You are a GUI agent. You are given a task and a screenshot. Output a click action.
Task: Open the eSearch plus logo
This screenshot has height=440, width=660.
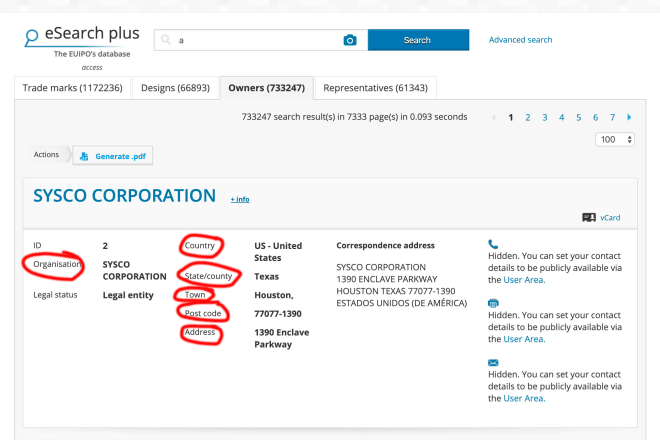pos(82,36)
